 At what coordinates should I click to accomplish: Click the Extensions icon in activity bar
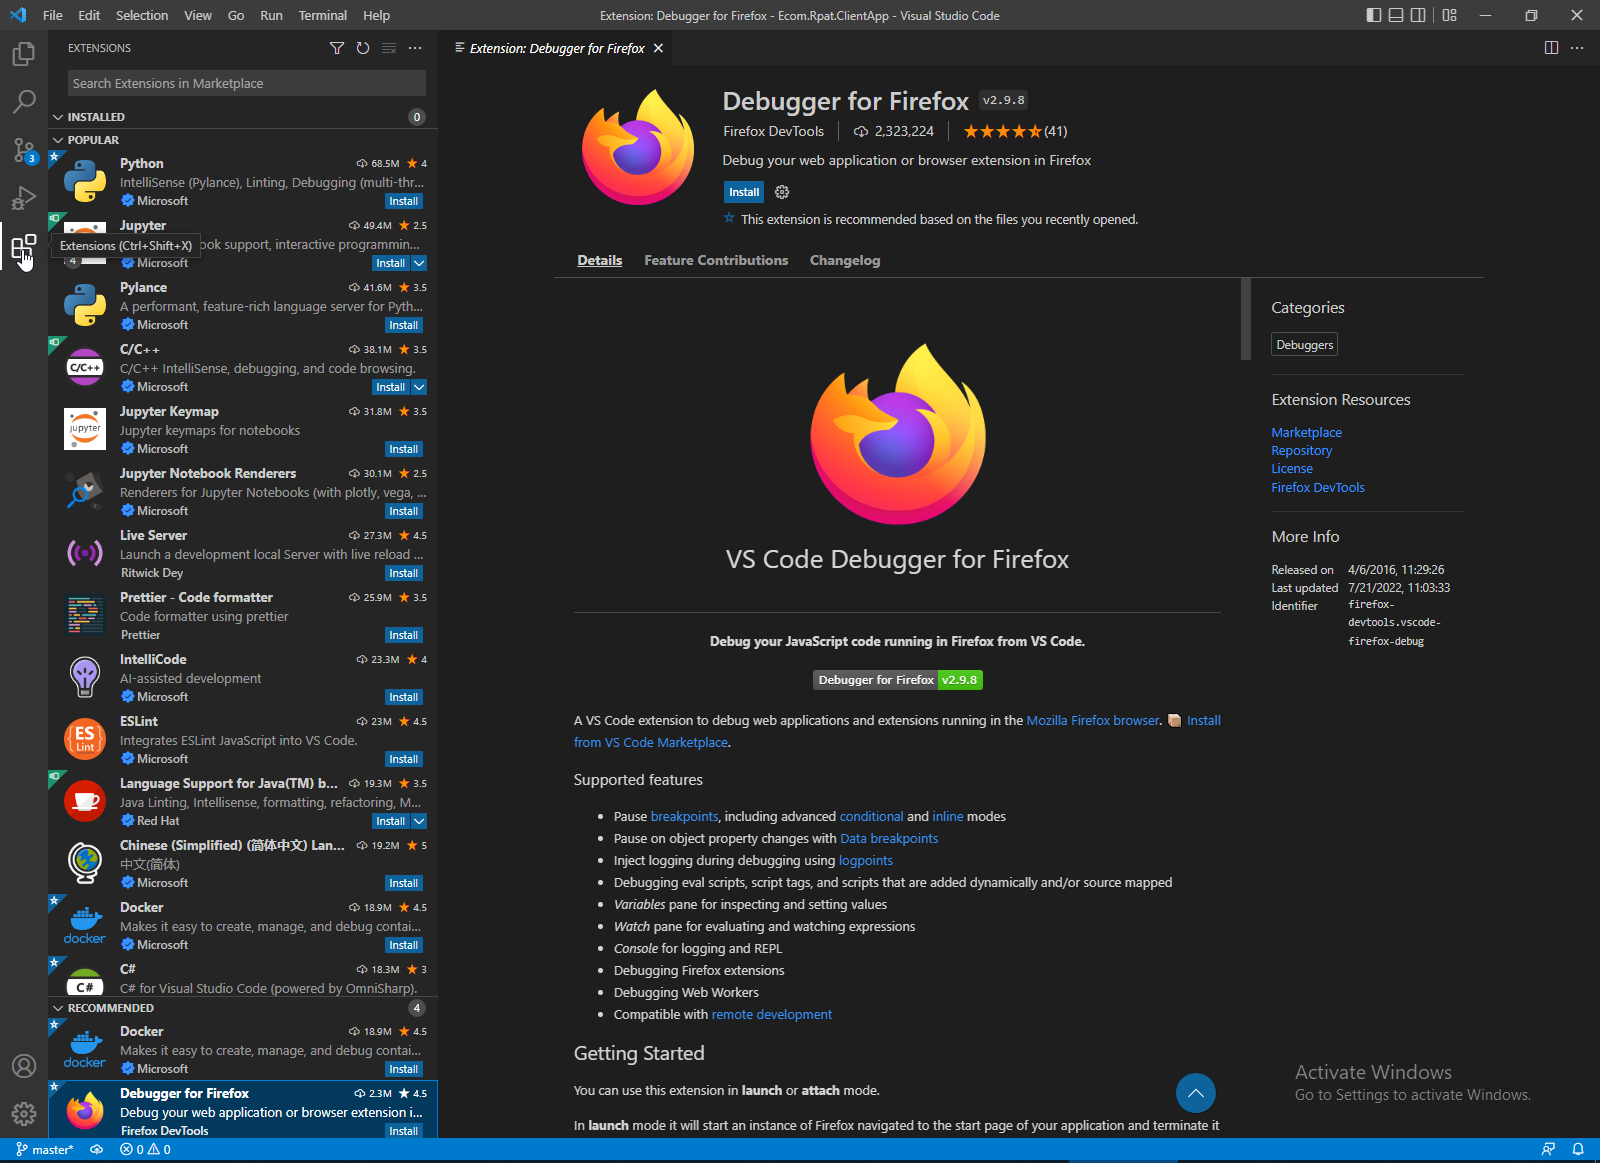pyautogui.click(x=24, y=247)
